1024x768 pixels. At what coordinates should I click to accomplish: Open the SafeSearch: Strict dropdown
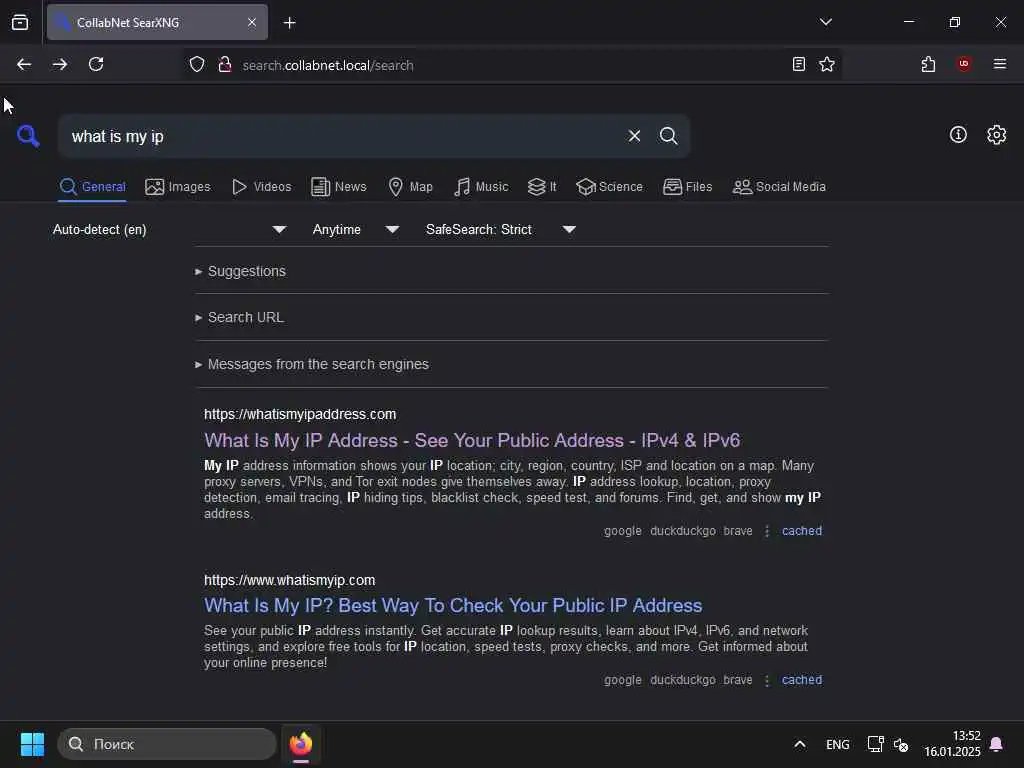[x=501, y=229]
